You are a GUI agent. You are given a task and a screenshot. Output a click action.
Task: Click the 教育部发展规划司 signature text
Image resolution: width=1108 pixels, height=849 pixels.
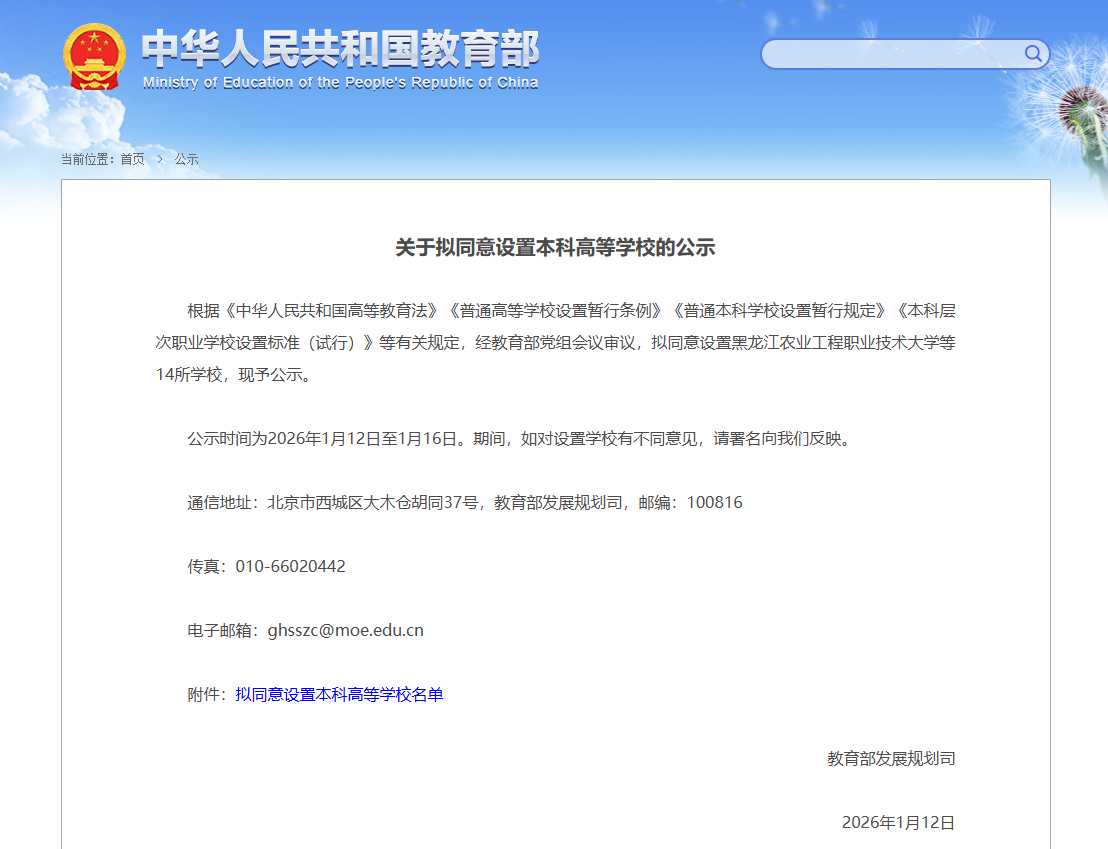click(889, 758)
